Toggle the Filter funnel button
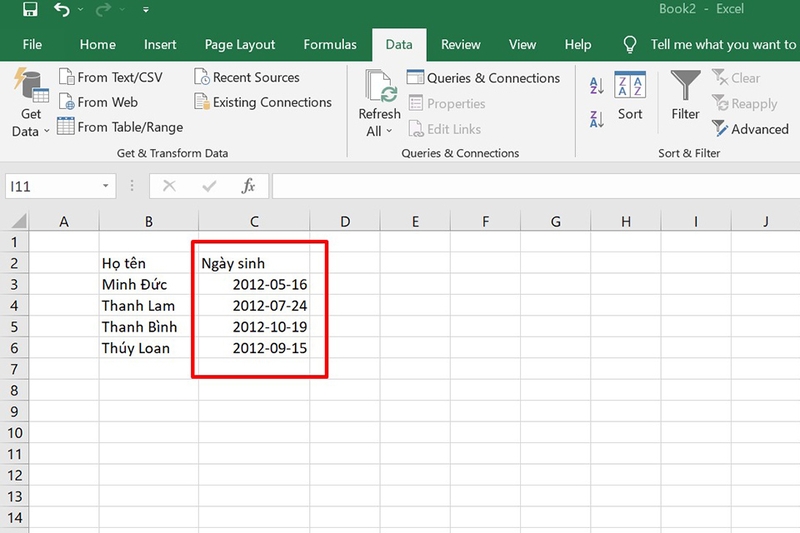800x533 pixels. 685,95
